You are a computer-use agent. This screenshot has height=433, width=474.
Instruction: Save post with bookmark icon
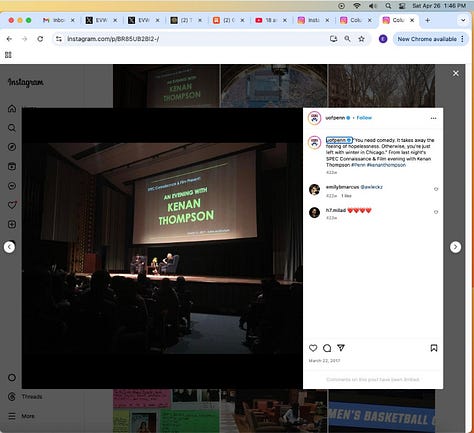tap(434, 348)
